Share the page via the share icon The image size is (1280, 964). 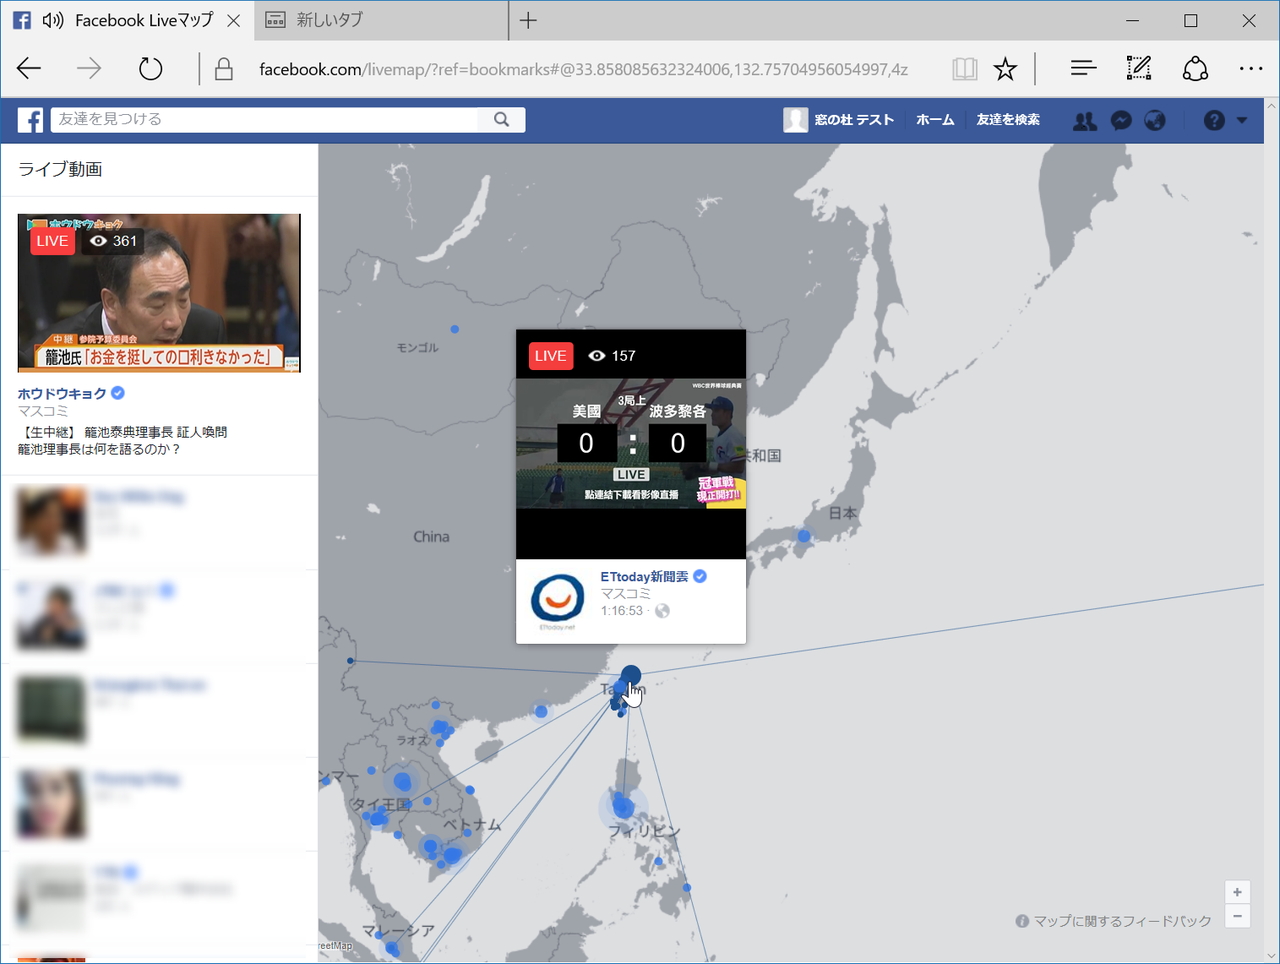[1194, 68]
